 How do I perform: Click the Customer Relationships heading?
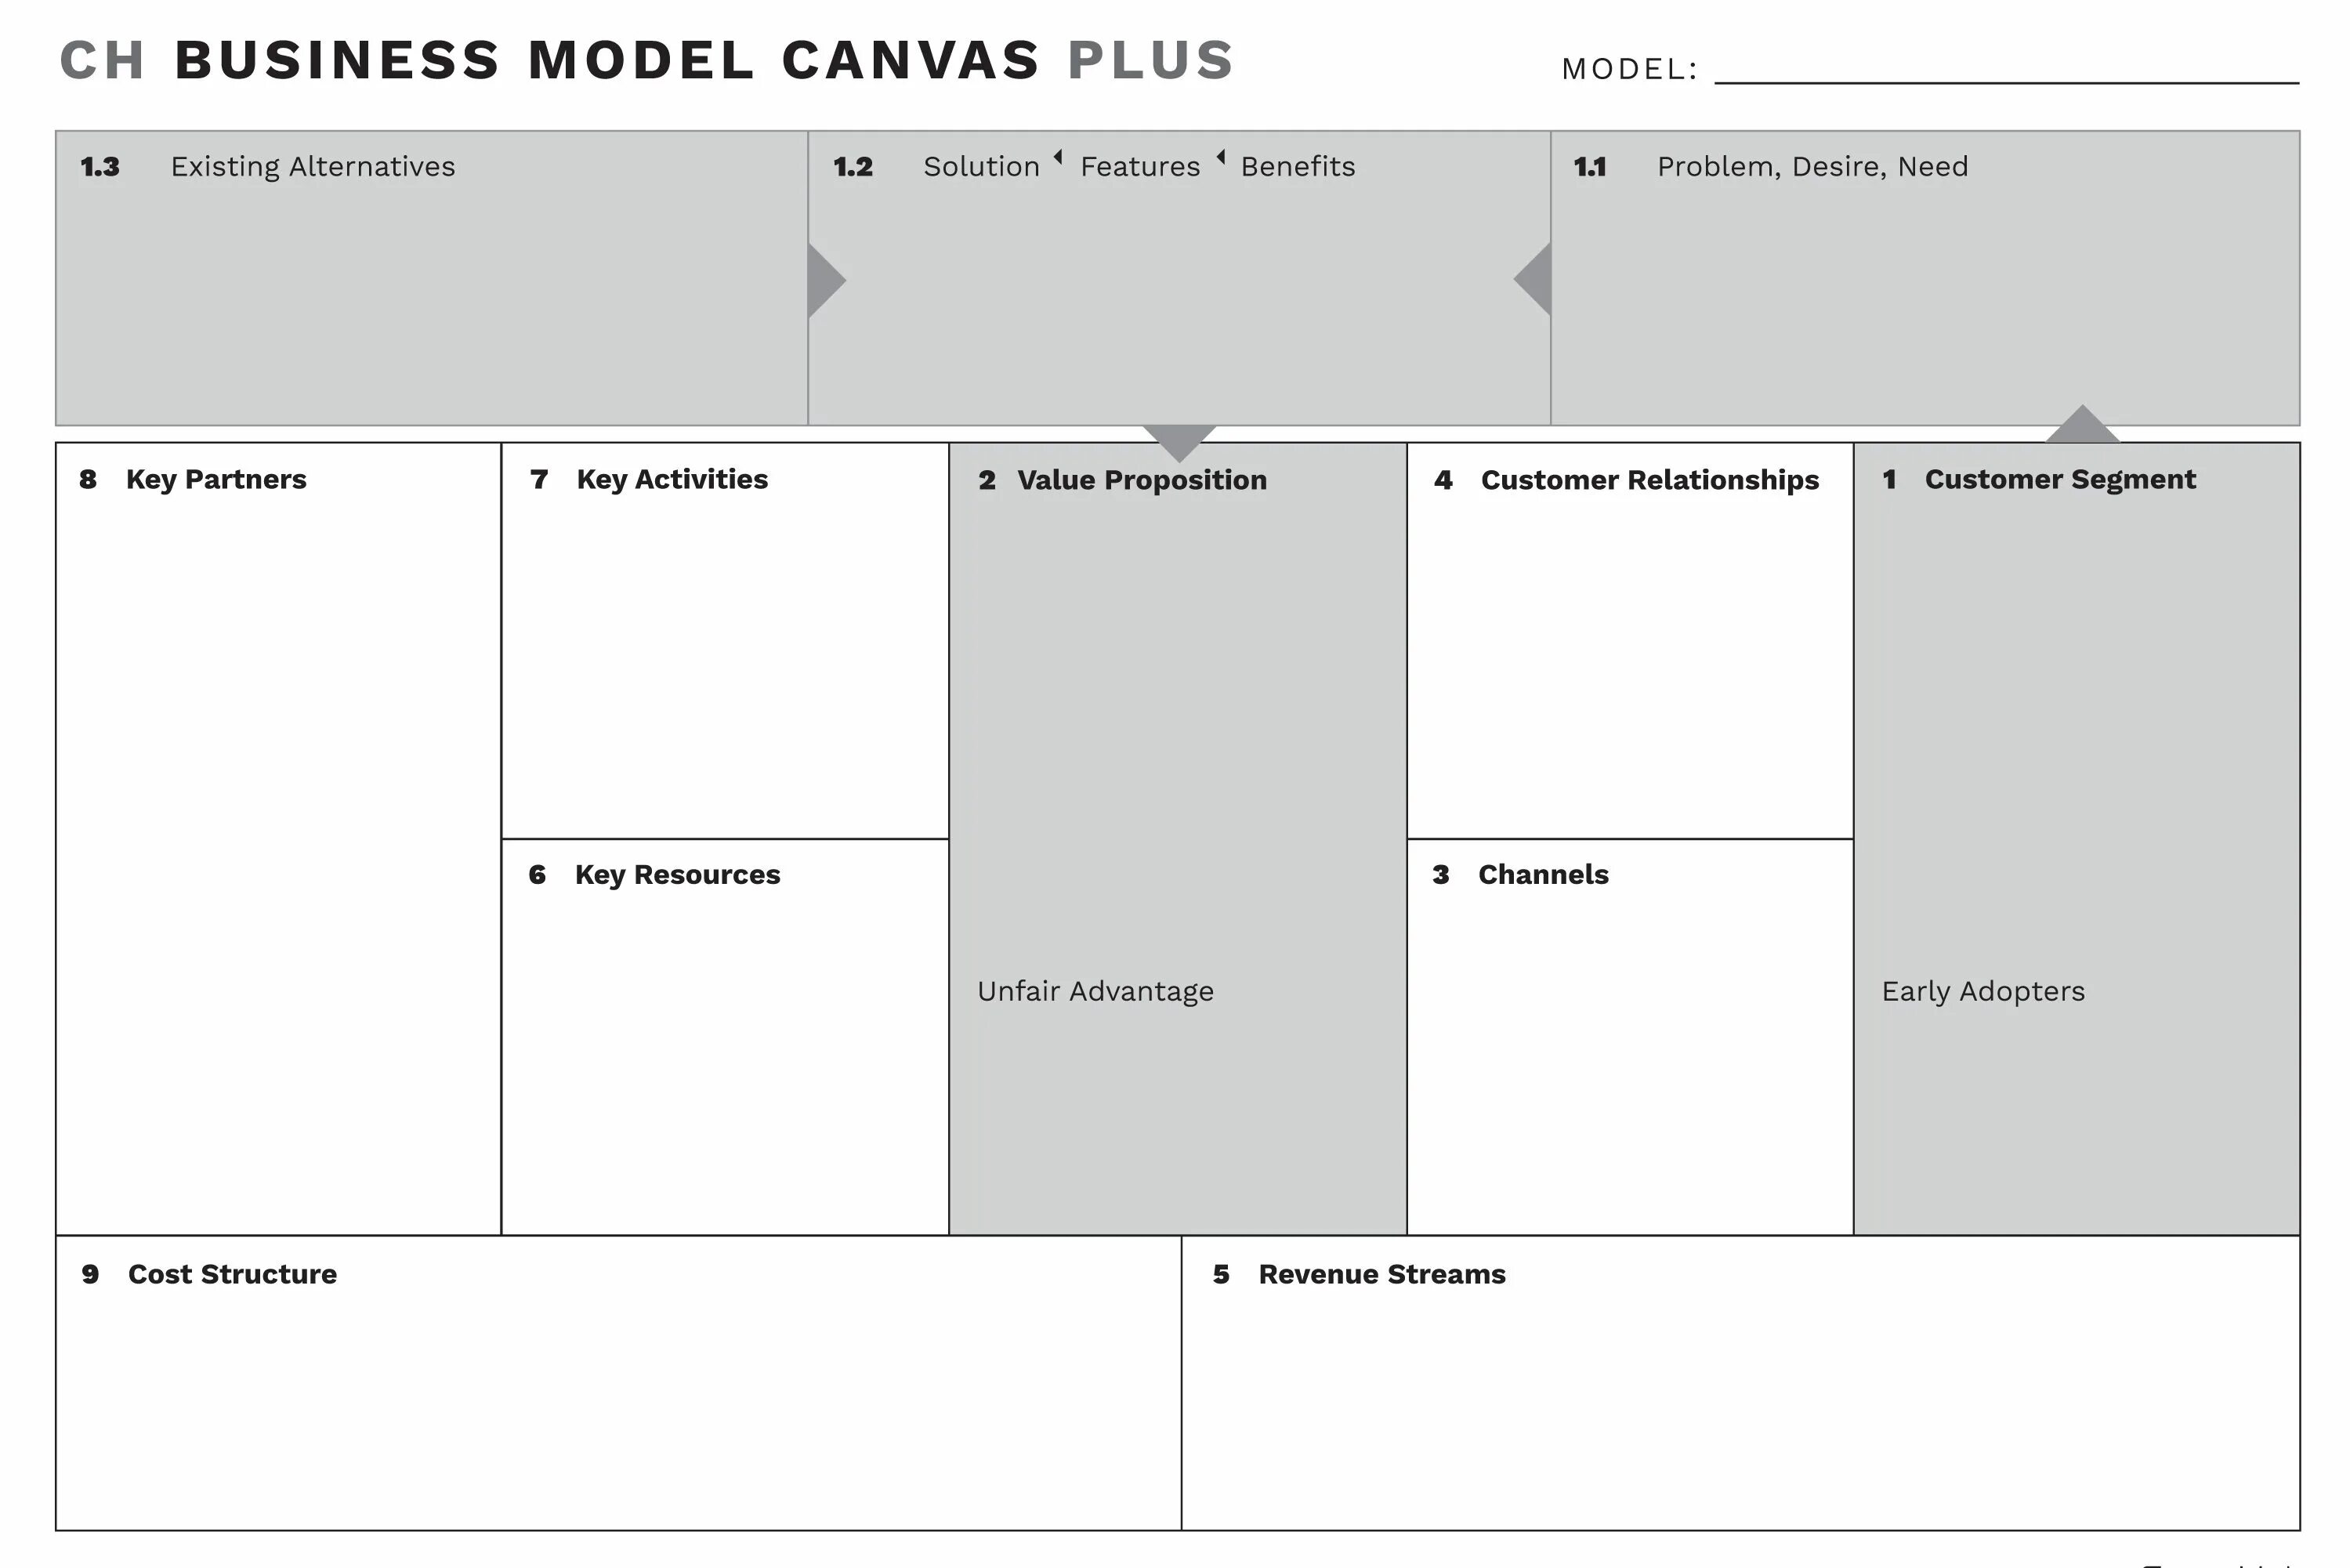tap(1650, 480)
